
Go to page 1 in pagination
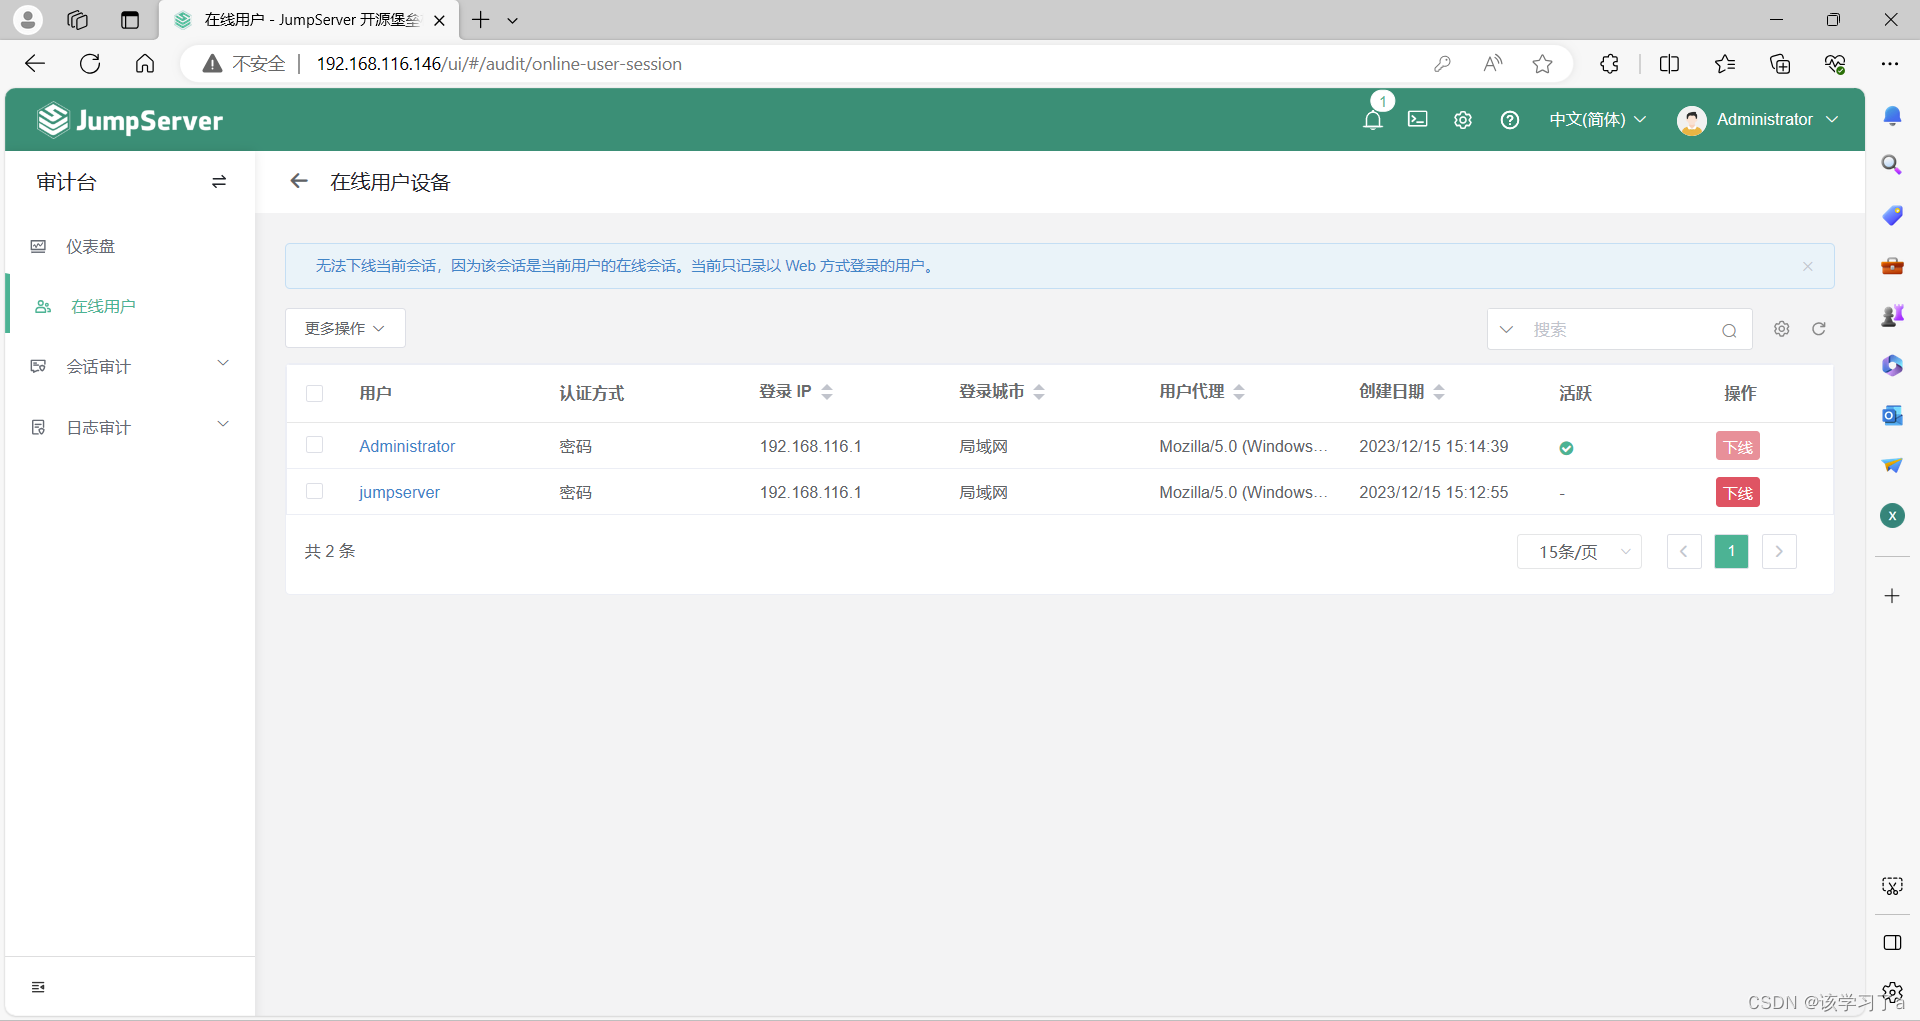(x=1731, y=551)
